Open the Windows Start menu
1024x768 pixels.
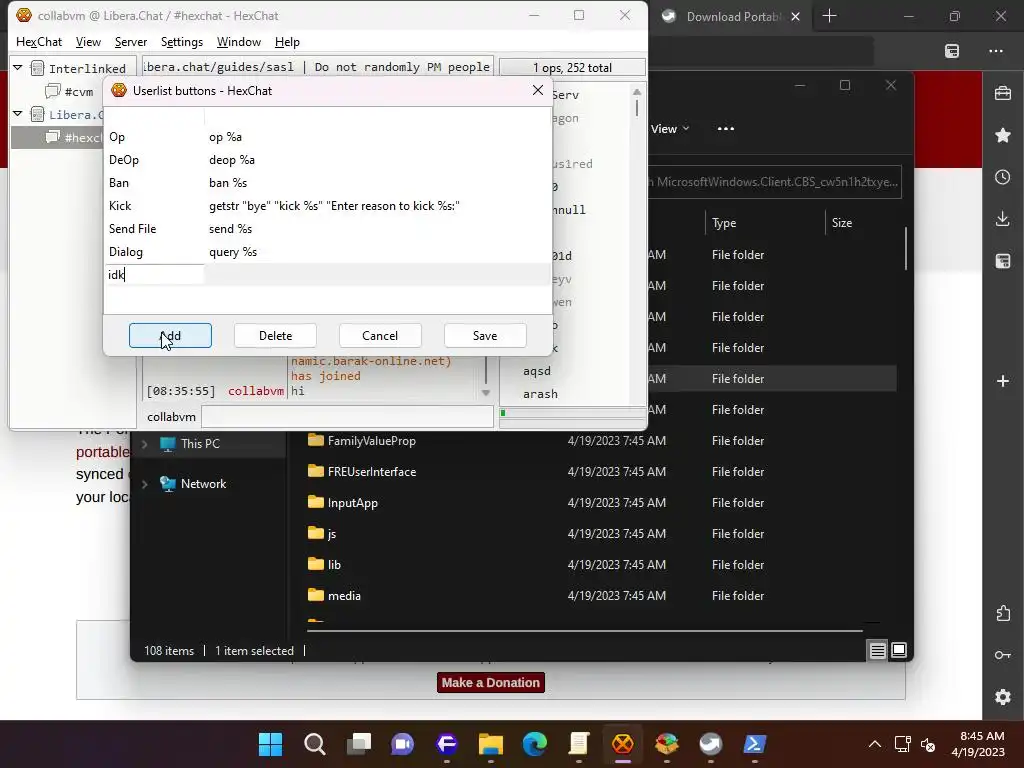coord(270,744)
